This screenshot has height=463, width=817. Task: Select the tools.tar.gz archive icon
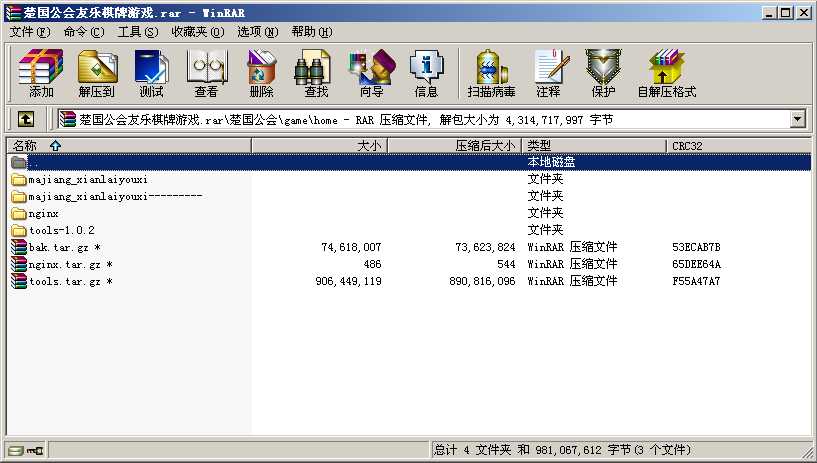point(19,281)
